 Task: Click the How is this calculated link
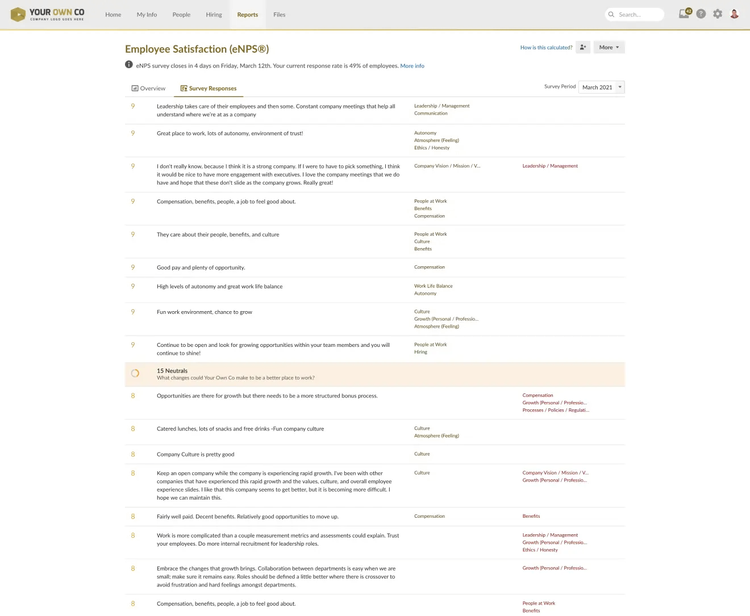point(546,47)
